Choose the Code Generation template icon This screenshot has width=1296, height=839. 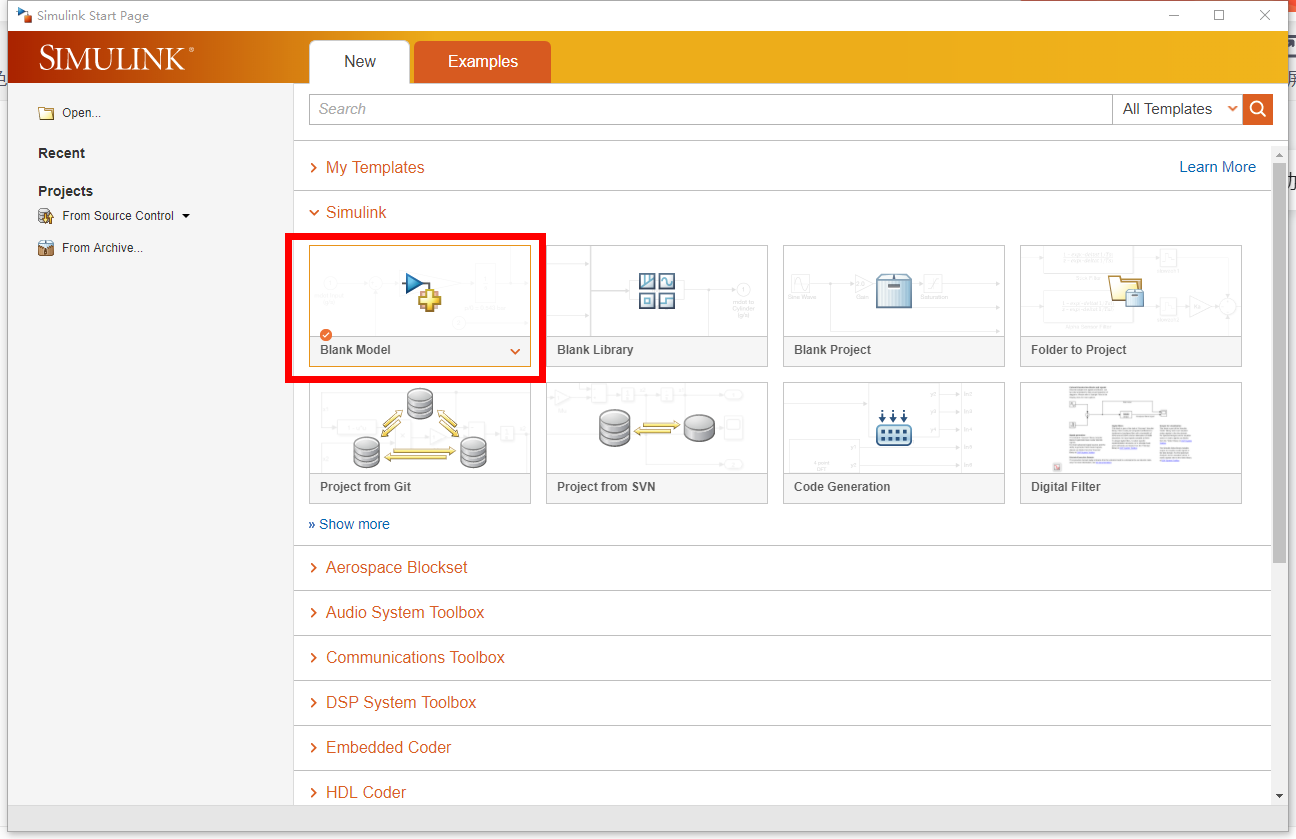point(894,428)
